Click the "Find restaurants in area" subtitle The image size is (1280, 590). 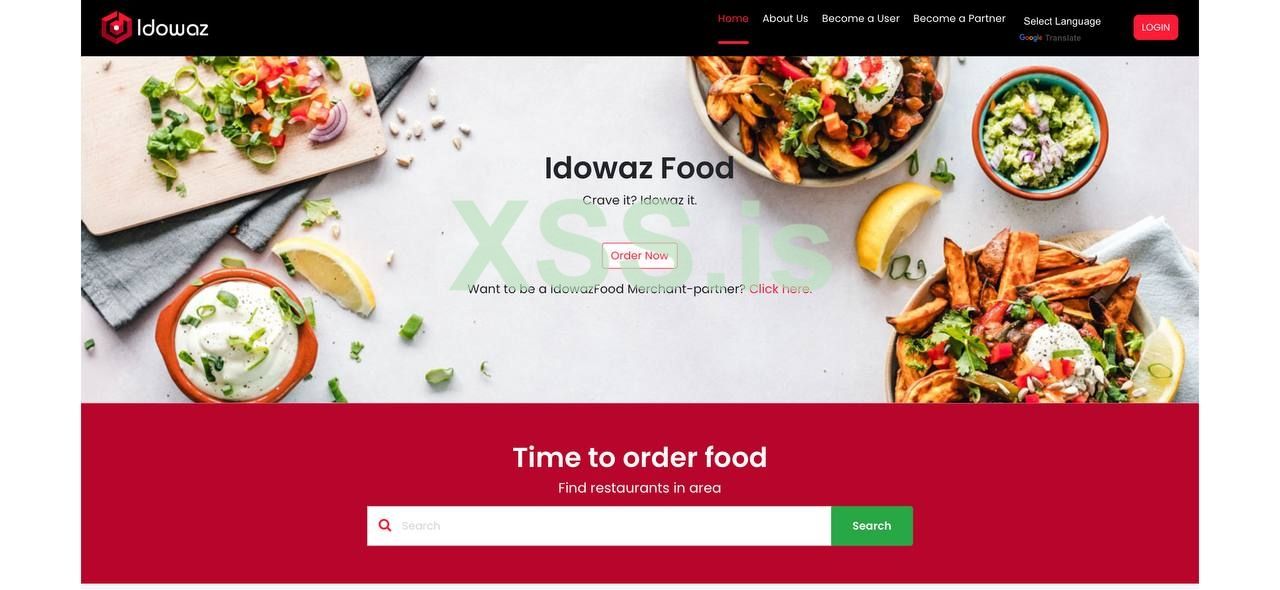pyautogui.click(x=640, y=488)
